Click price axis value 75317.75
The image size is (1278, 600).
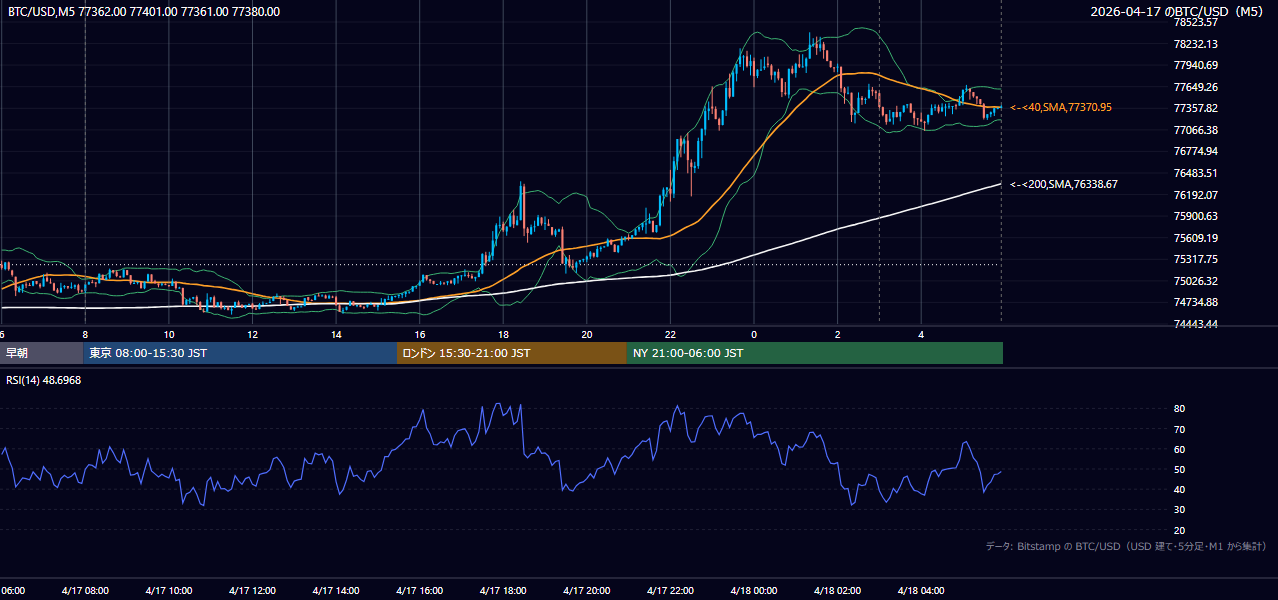click(1195, 259)
